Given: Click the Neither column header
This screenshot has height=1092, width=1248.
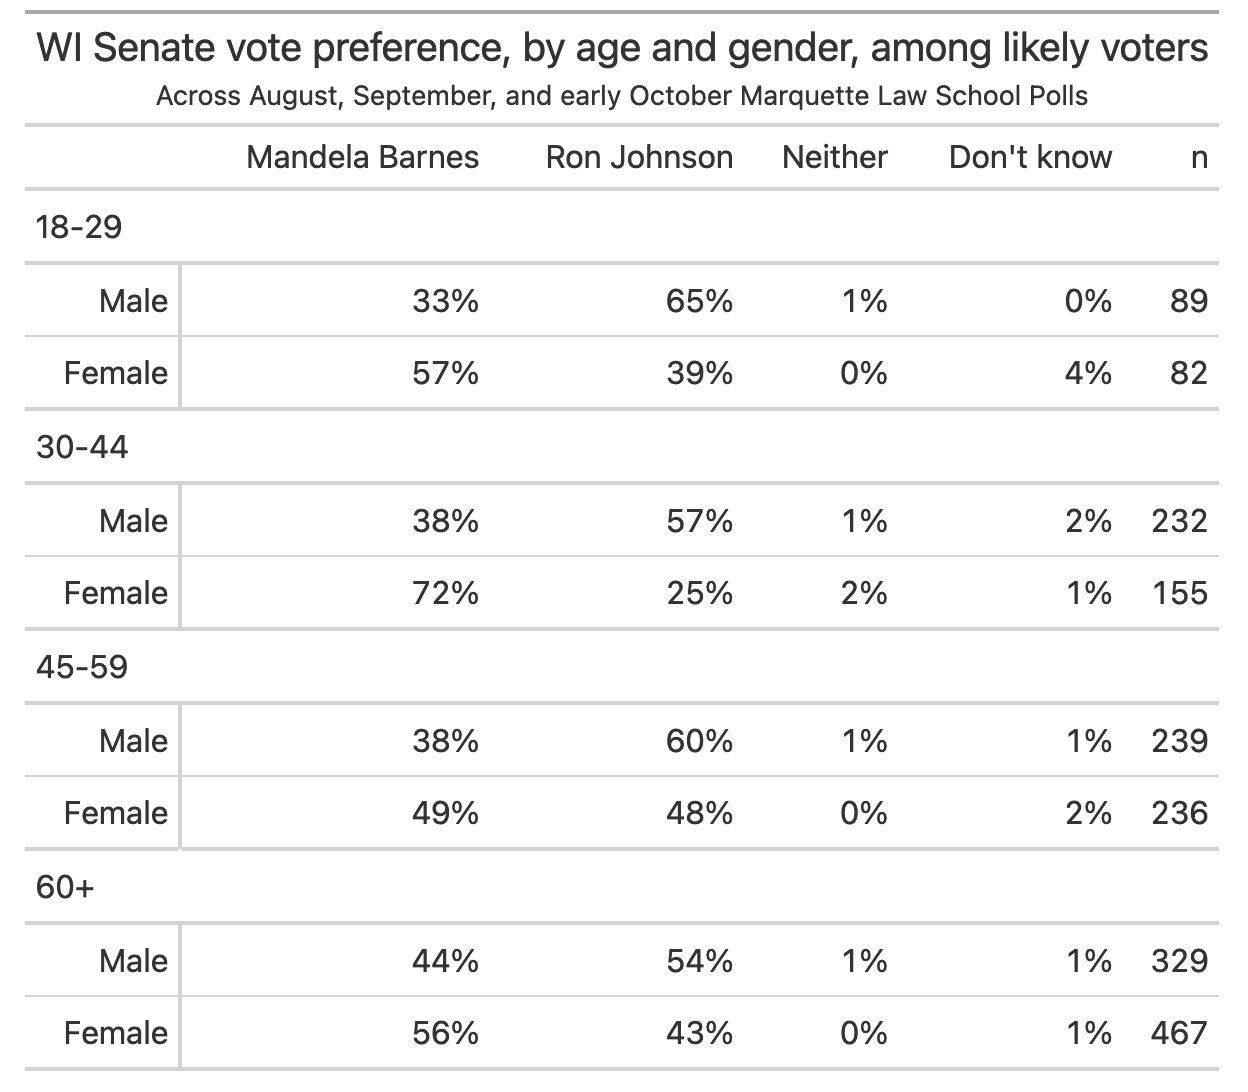Looking at the screenshot, I should click(x=834, y=157).
